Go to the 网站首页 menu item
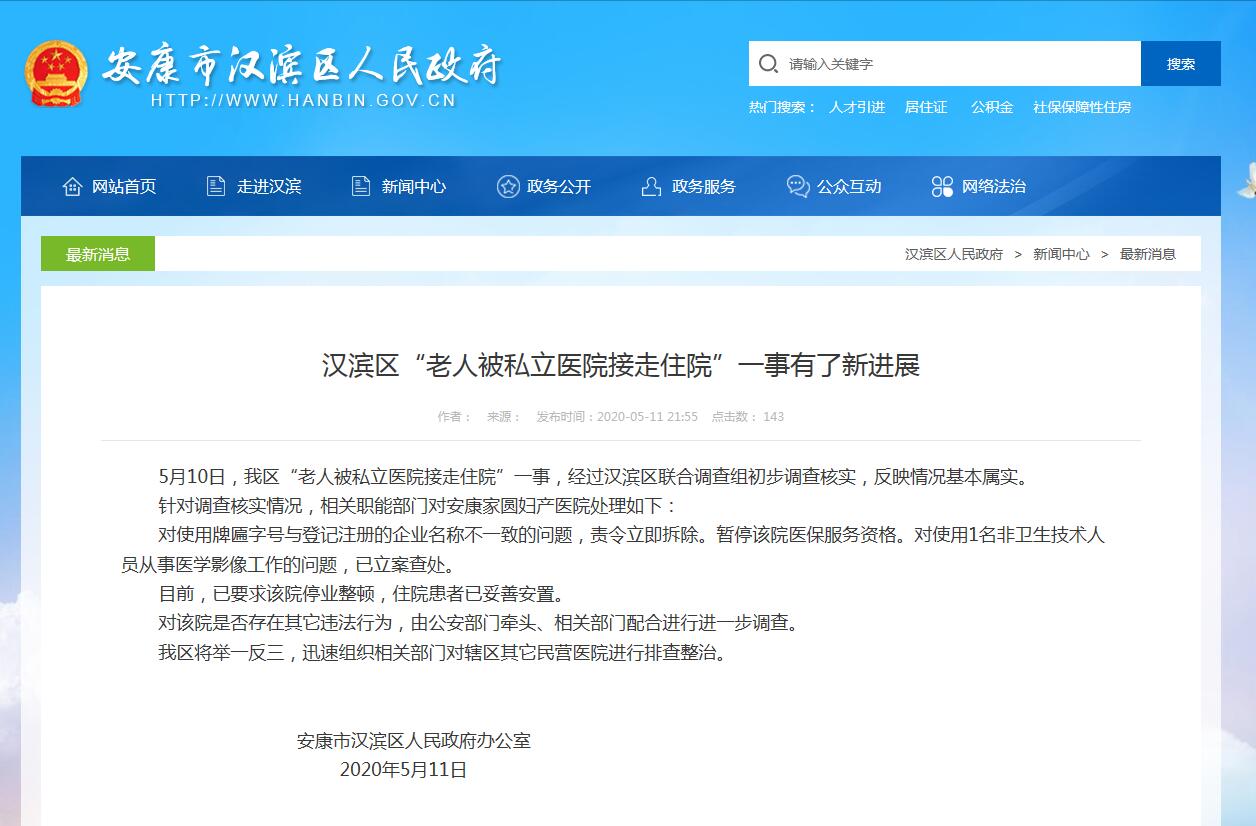 tap(124, 186)
